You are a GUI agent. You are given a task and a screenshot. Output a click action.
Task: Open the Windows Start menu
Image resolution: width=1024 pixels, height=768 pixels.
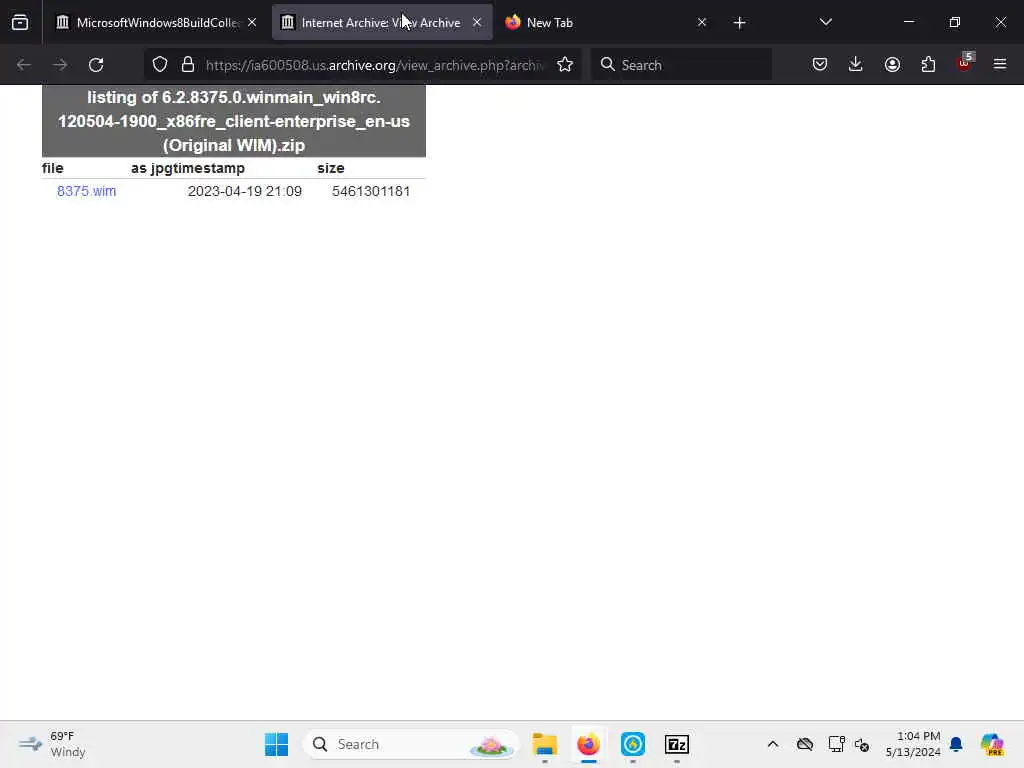click(276, 744)
